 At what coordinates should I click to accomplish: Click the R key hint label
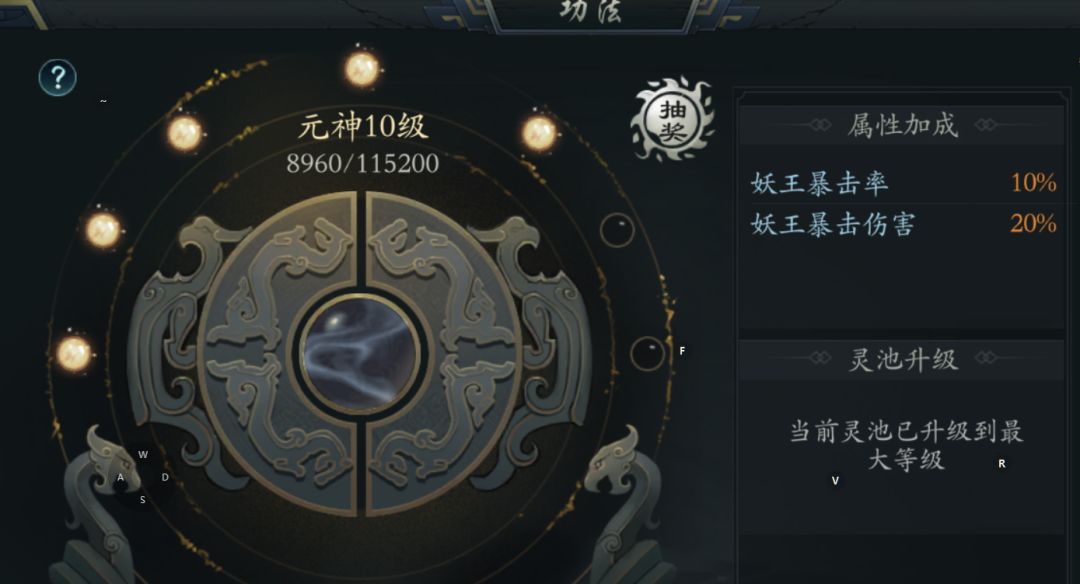(1001, 463)
